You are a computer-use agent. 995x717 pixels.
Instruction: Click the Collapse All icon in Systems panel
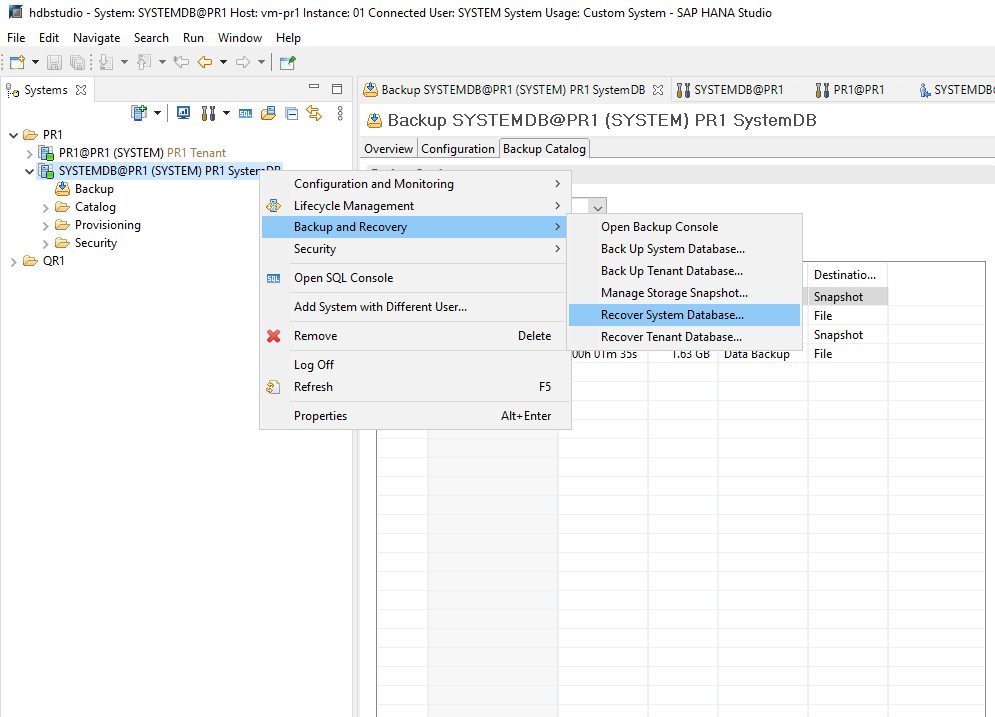coord(291,113)
